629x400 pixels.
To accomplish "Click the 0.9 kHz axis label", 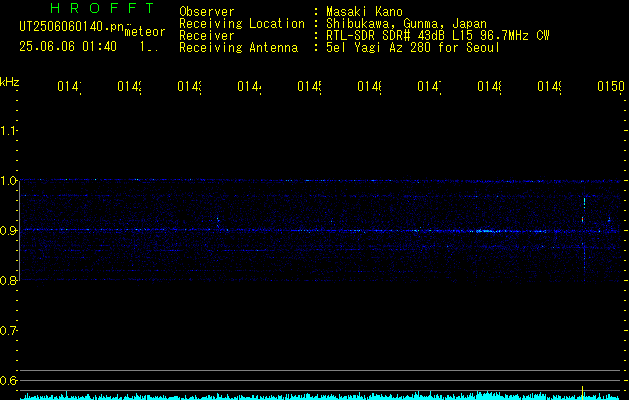I will (8, 231).
